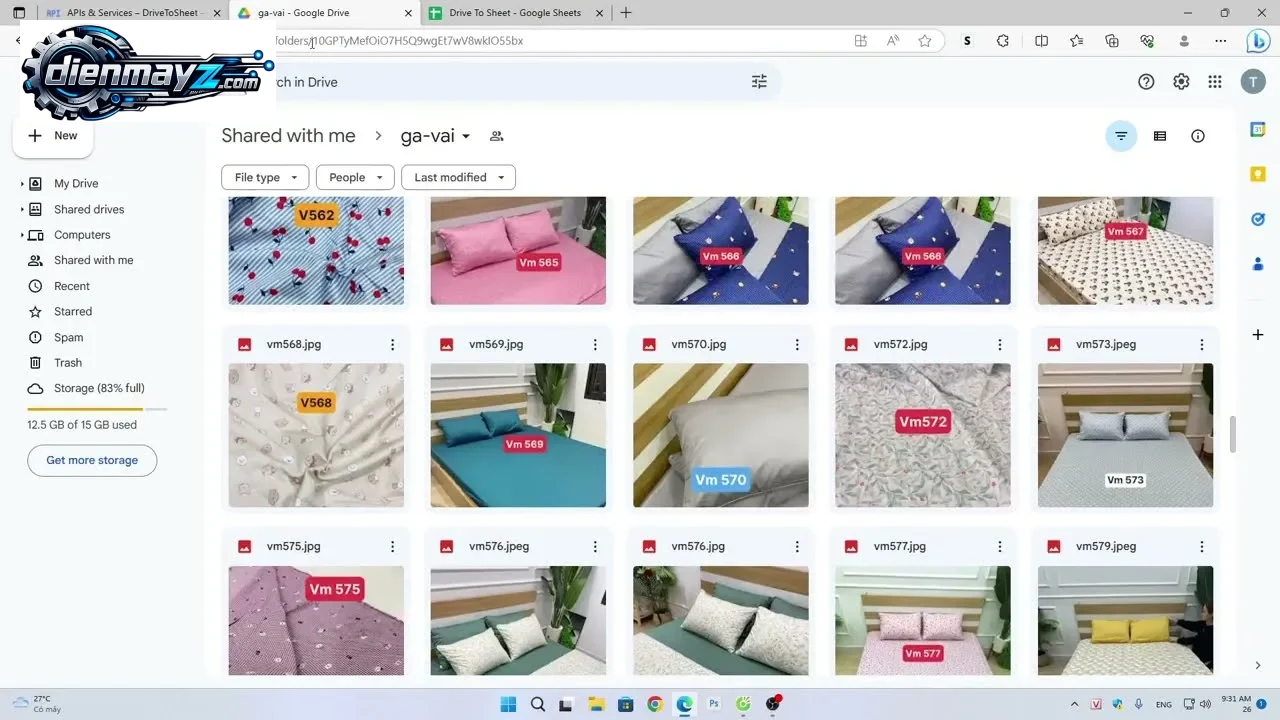Switch to Drive To Sheet Google Sheets tab
Screen dimensions: 1280x720
[517, 13]
